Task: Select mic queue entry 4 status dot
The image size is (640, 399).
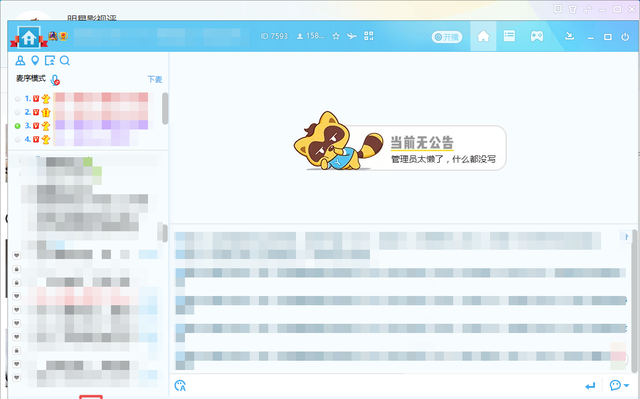Action: tap(18, 140)
